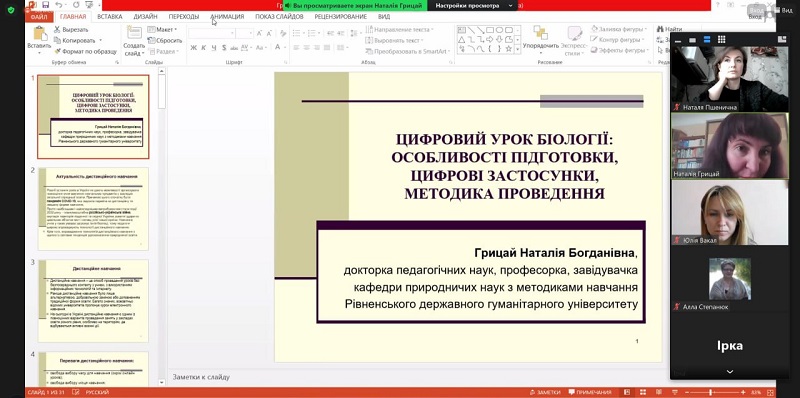Click Преобразовать в SmartArt button
Image resolution: width=800 pixels, height=398 pixels.
[x=408, y=52]
